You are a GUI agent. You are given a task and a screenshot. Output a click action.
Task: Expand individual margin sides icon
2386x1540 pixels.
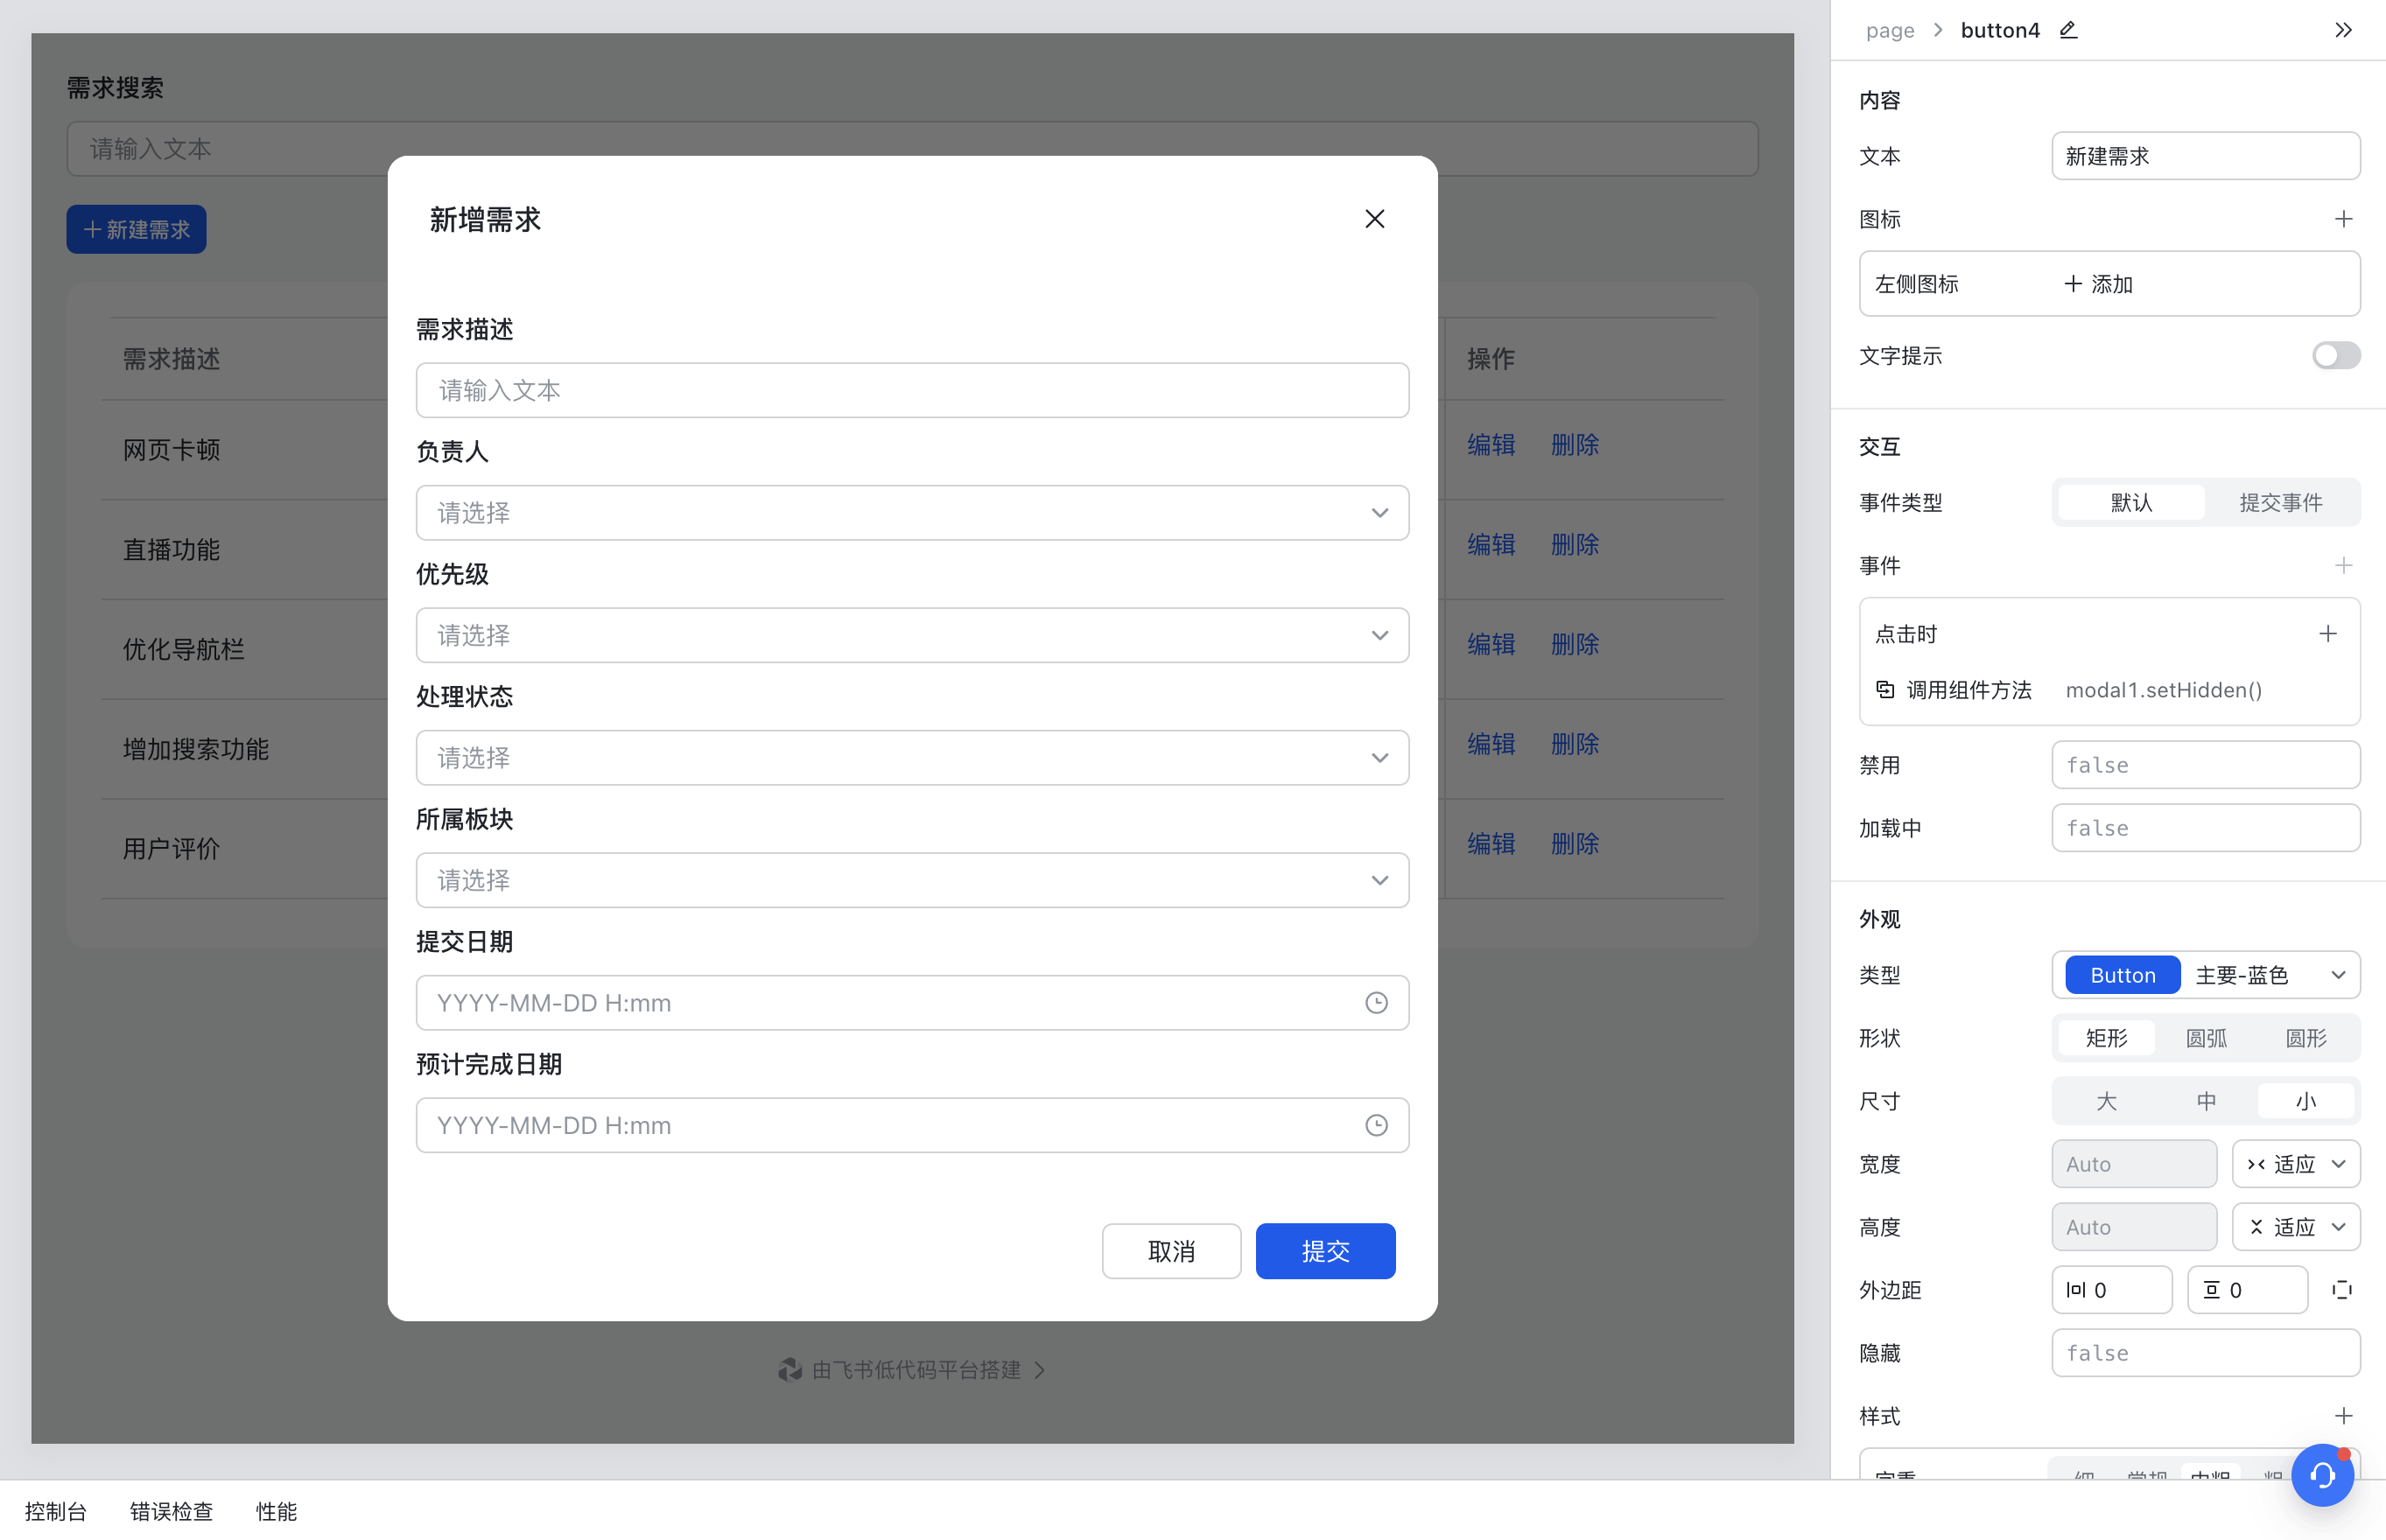2341,1290
